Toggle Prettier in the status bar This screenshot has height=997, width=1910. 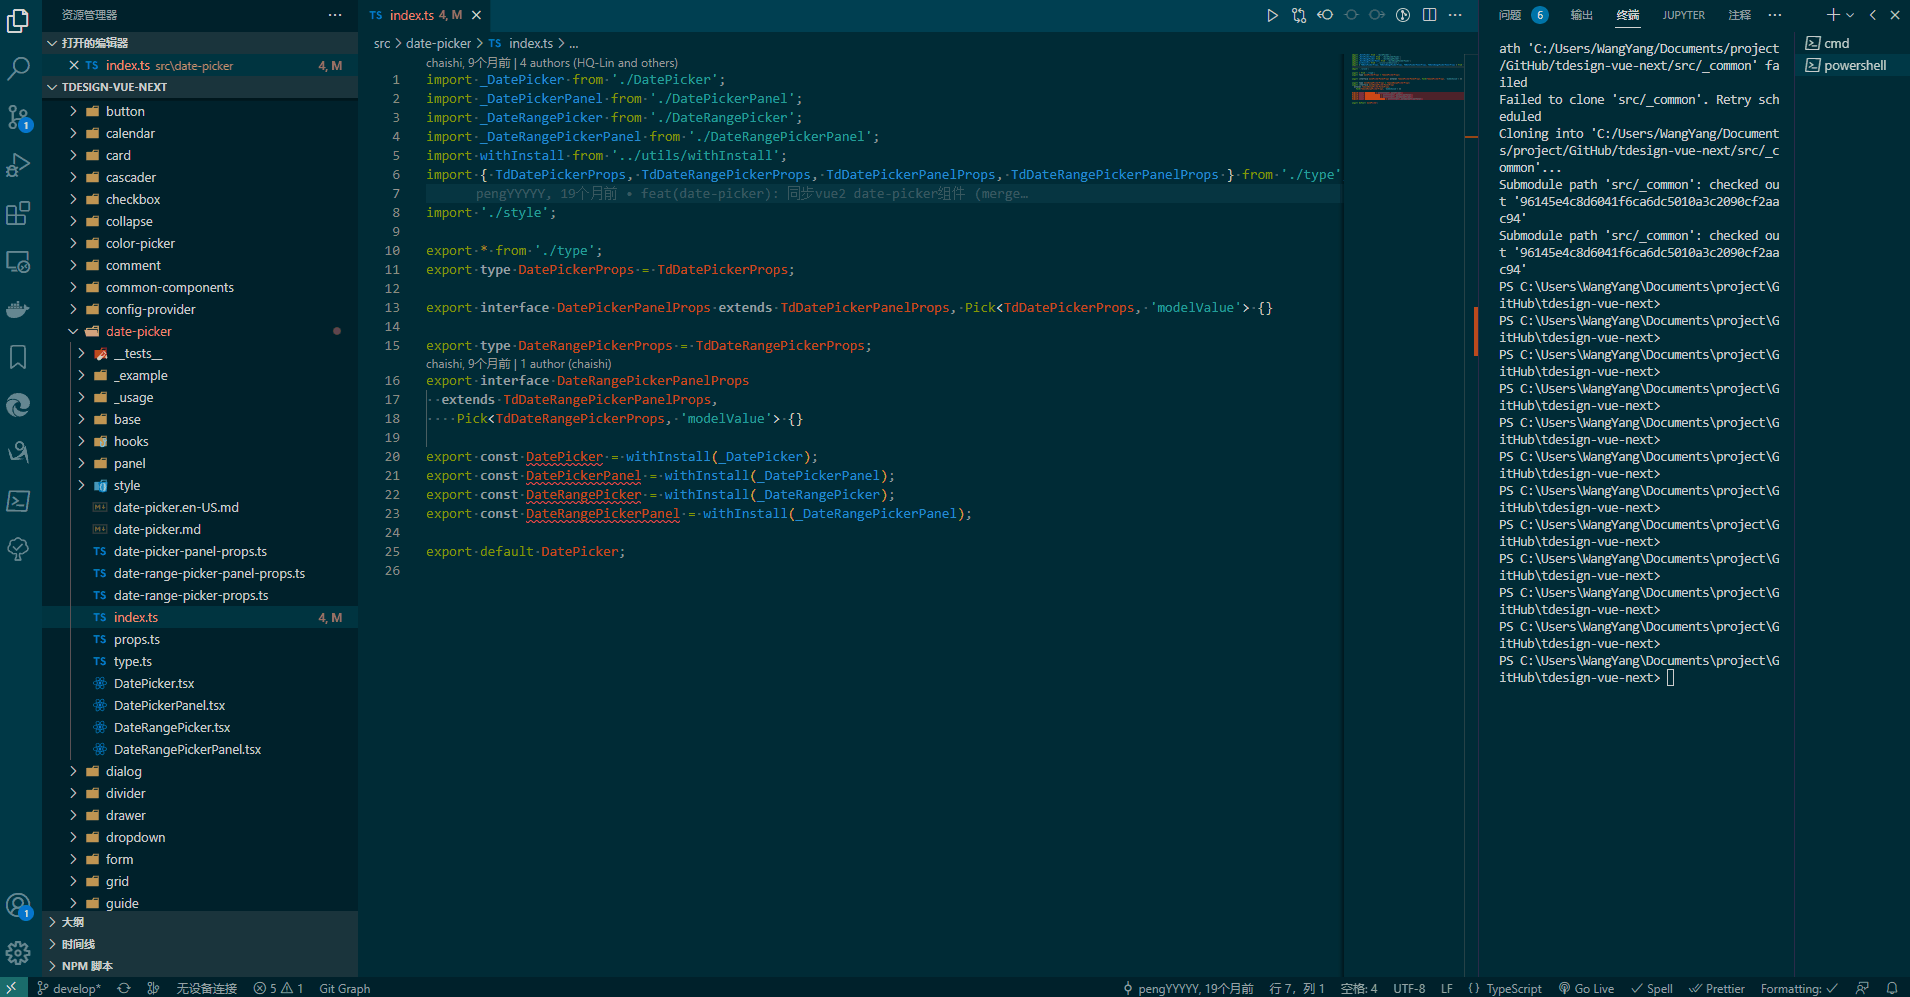(x=1717, y=988)
